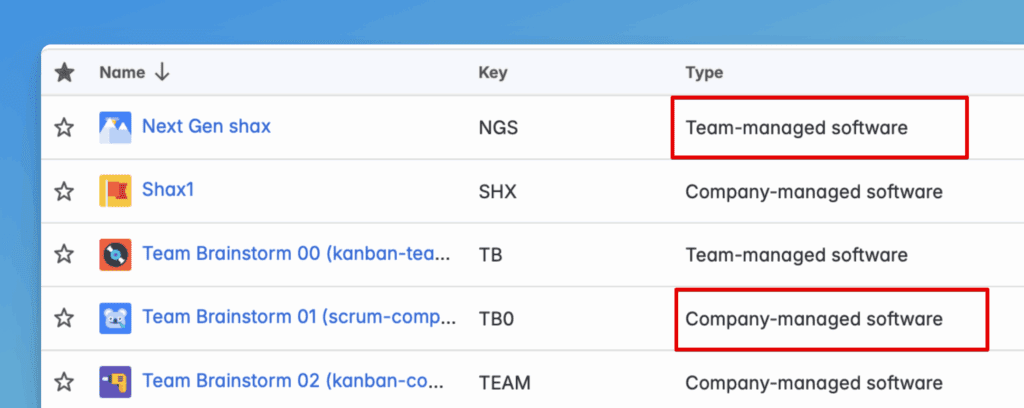The width and height of the screenshot is (1024, 408).
Task: Star the Shax1 project
Action: click(64, 191)
